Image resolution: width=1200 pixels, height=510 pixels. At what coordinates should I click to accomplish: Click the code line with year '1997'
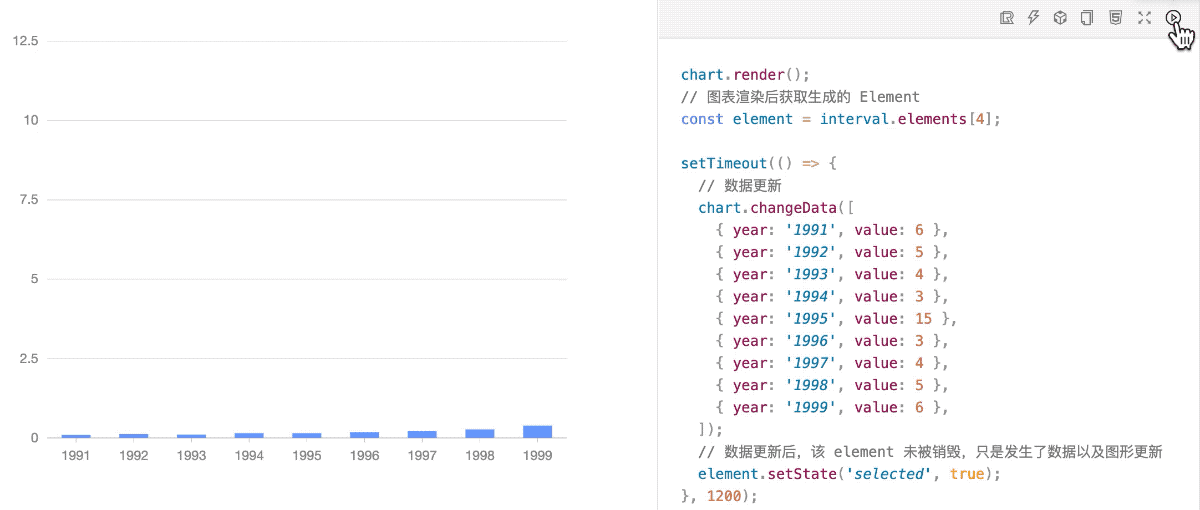(x=832, y=363)
